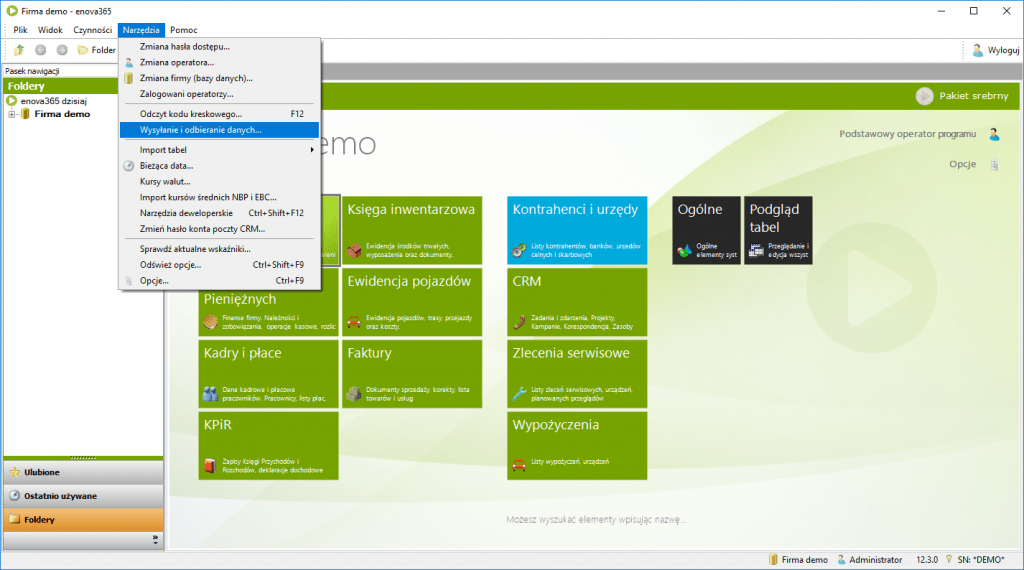Click the chevron to configure navigation pane buttons

point(155,540)
